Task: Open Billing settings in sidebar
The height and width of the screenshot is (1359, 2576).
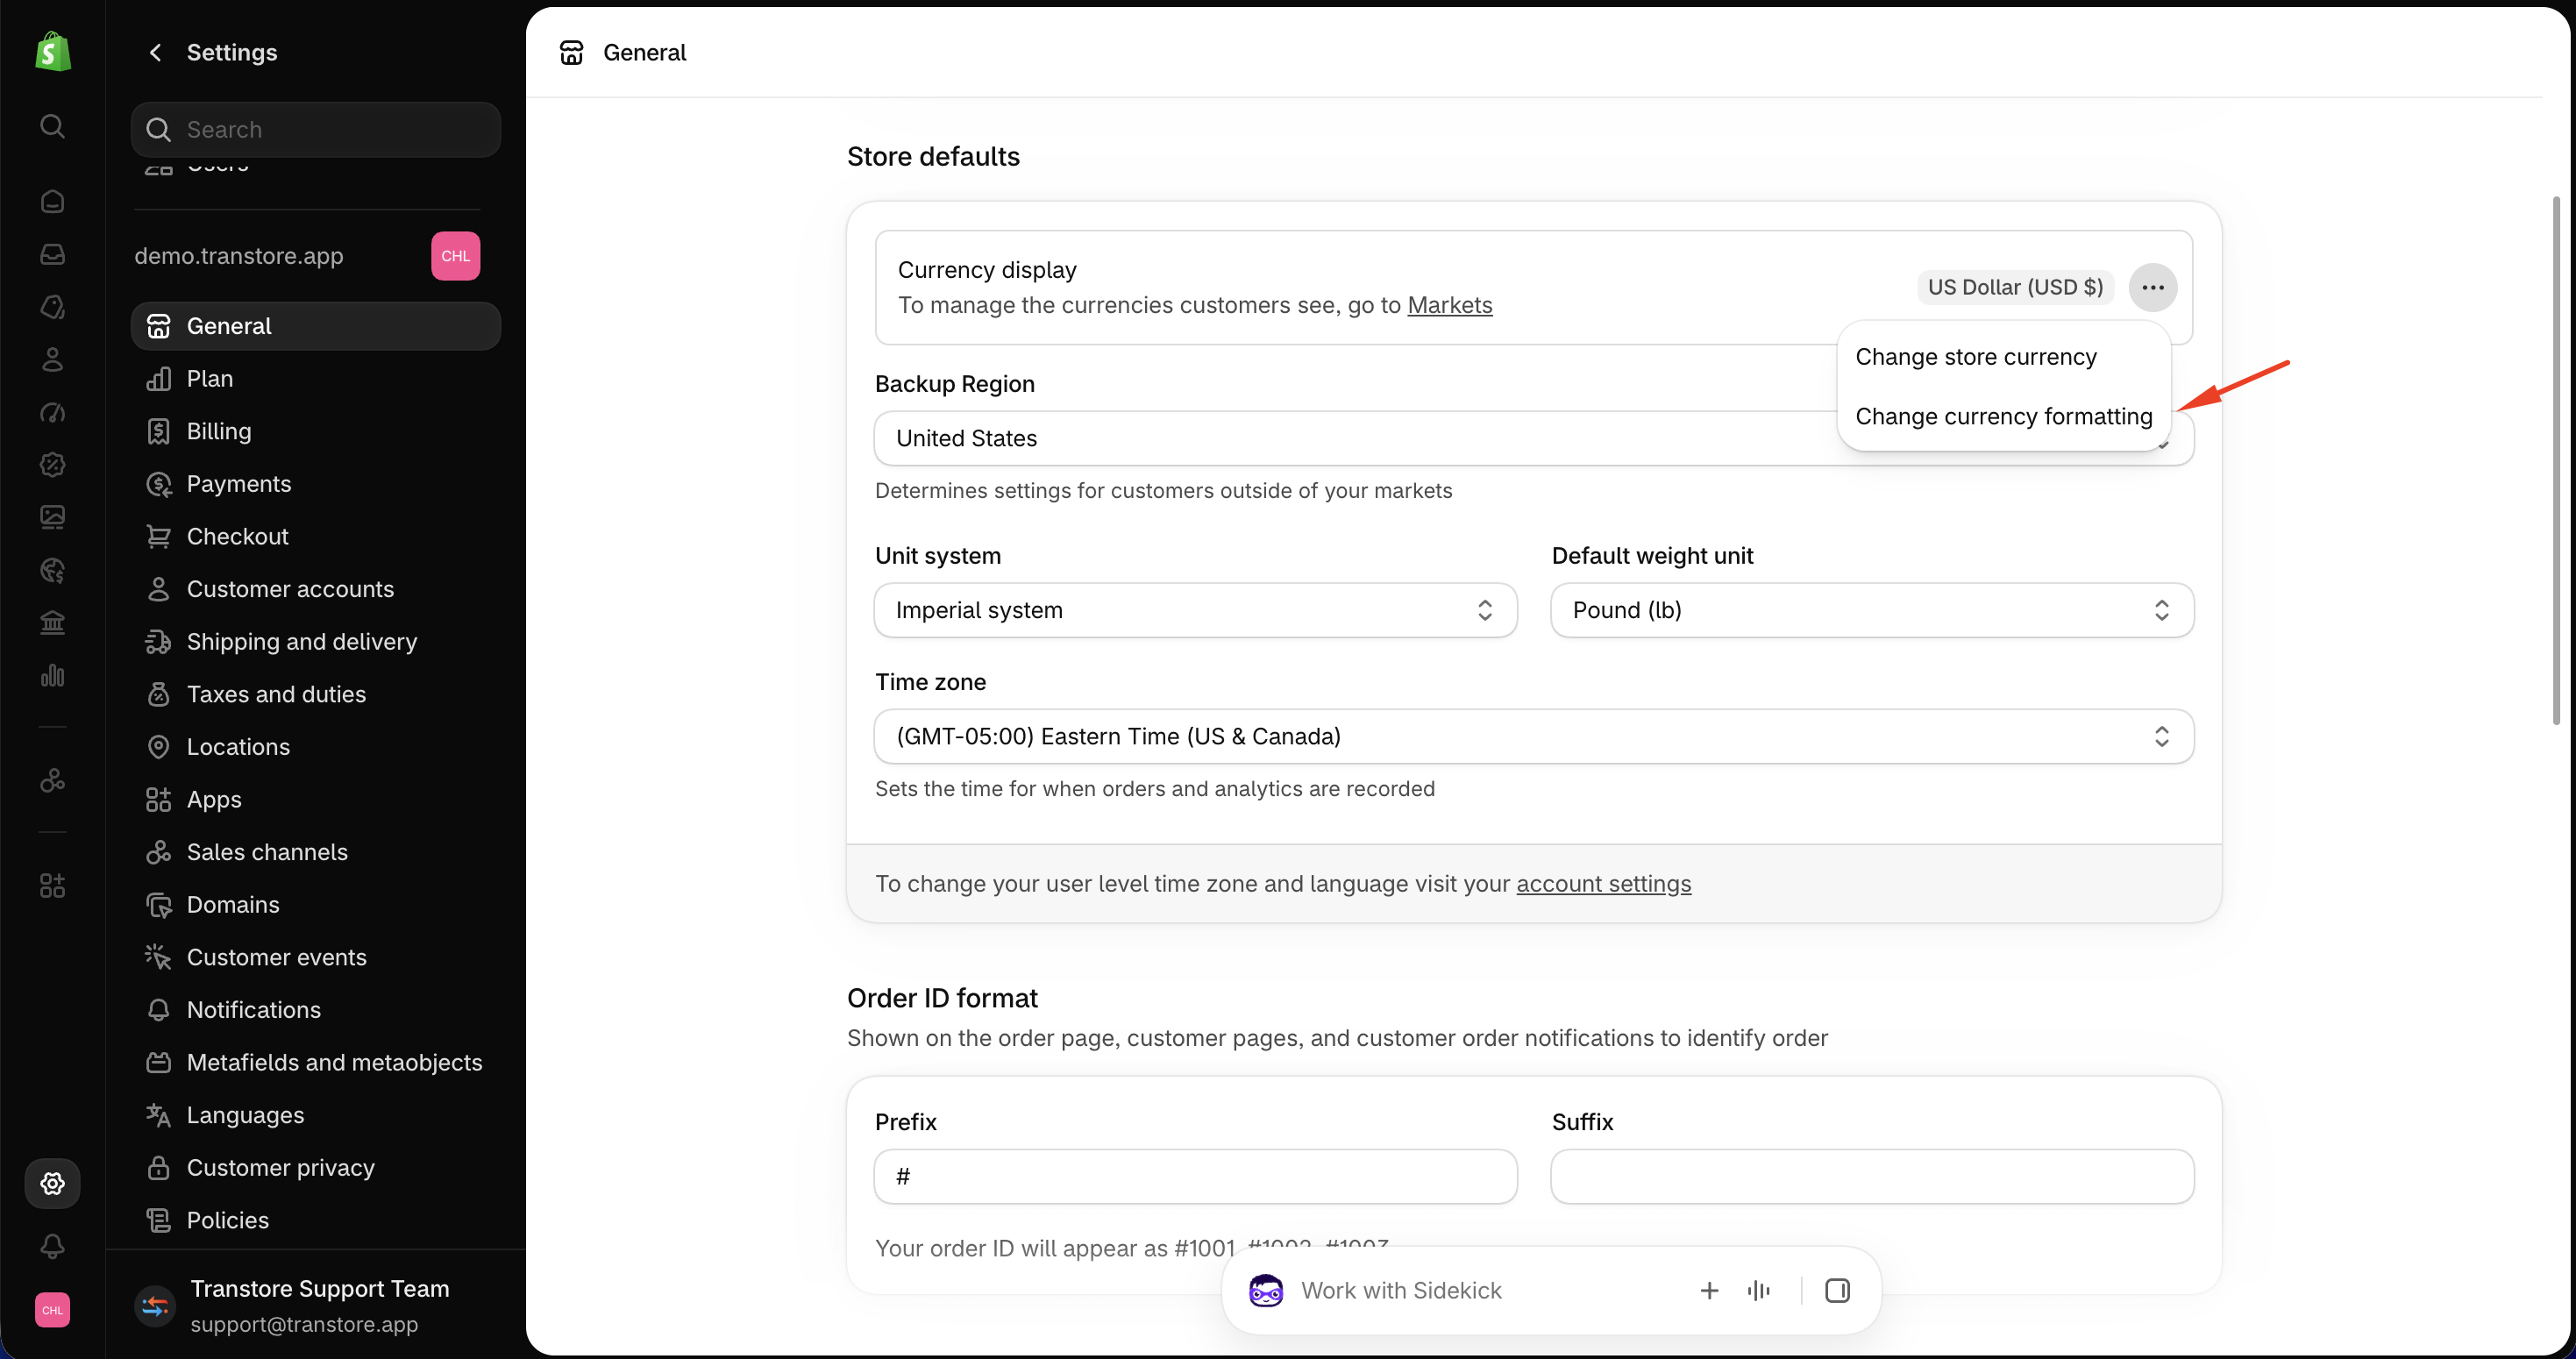Action: 315,431
